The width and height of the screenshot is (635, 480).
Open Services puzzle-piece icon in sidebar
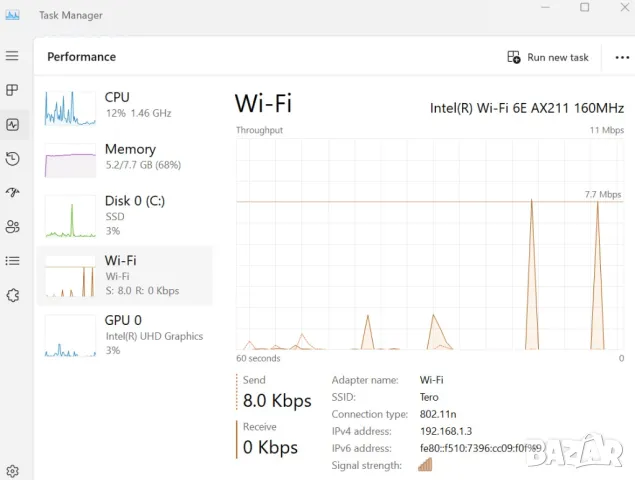[x=12, y=295]
